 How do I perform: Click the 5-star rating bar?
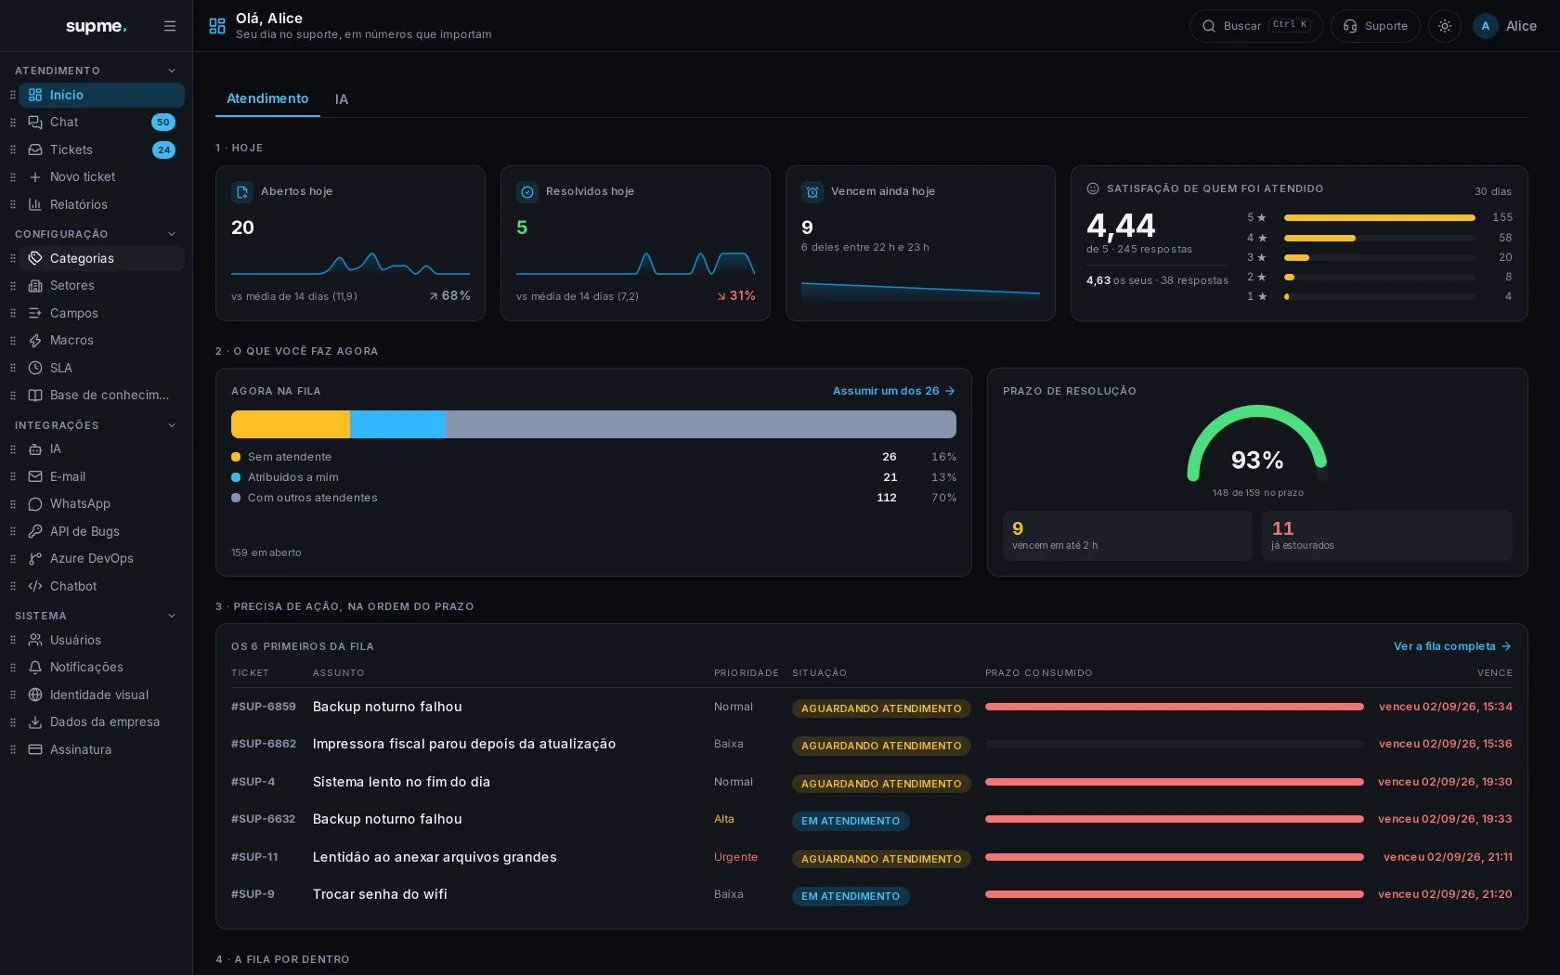point(1379,217)
